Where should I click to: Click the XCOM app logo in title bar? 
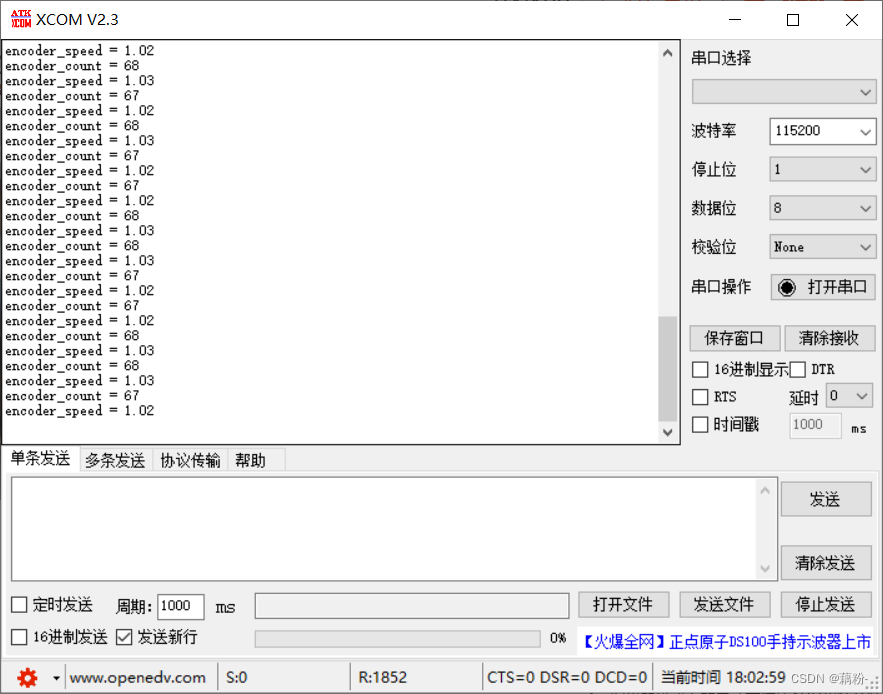[x=21, y=19]
